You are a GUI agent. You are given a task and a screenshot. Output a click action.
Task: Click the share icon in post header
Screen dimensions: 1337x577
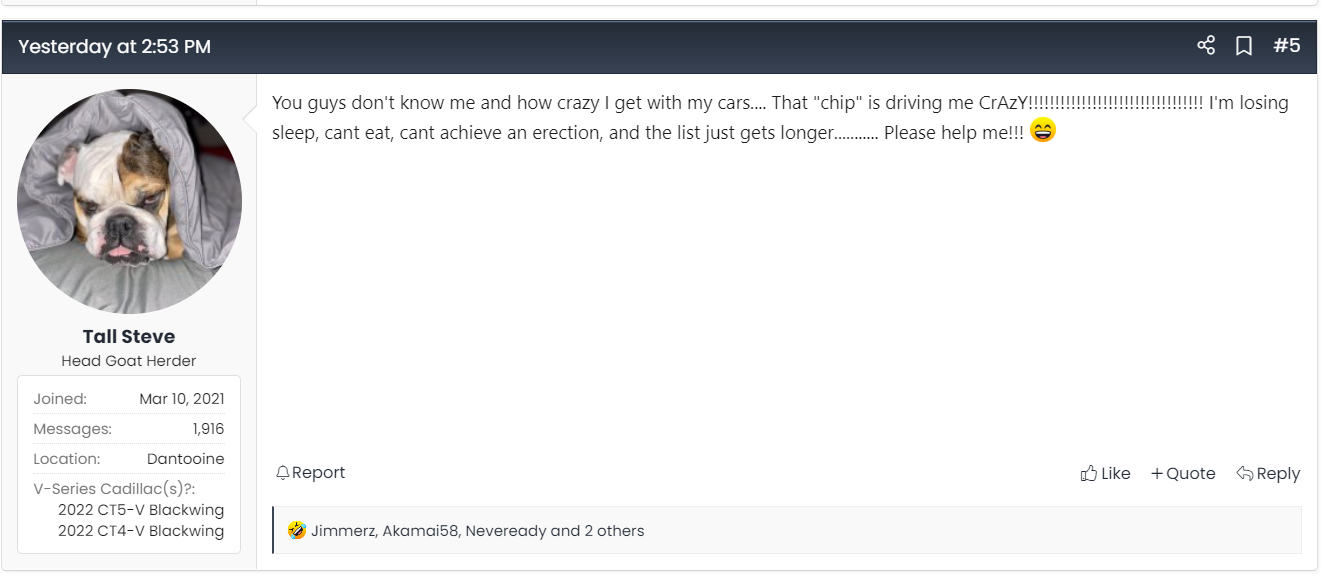[1206, 46]
